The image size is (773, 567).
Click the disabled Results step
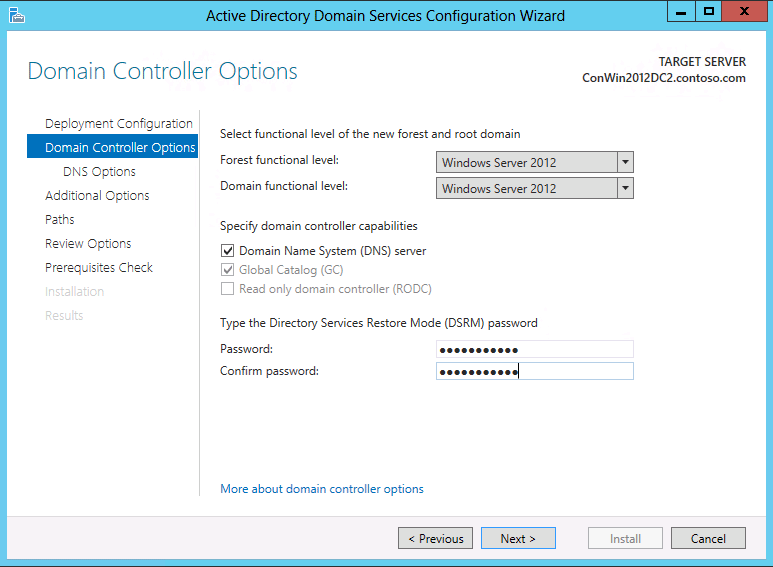pos(64,316)
